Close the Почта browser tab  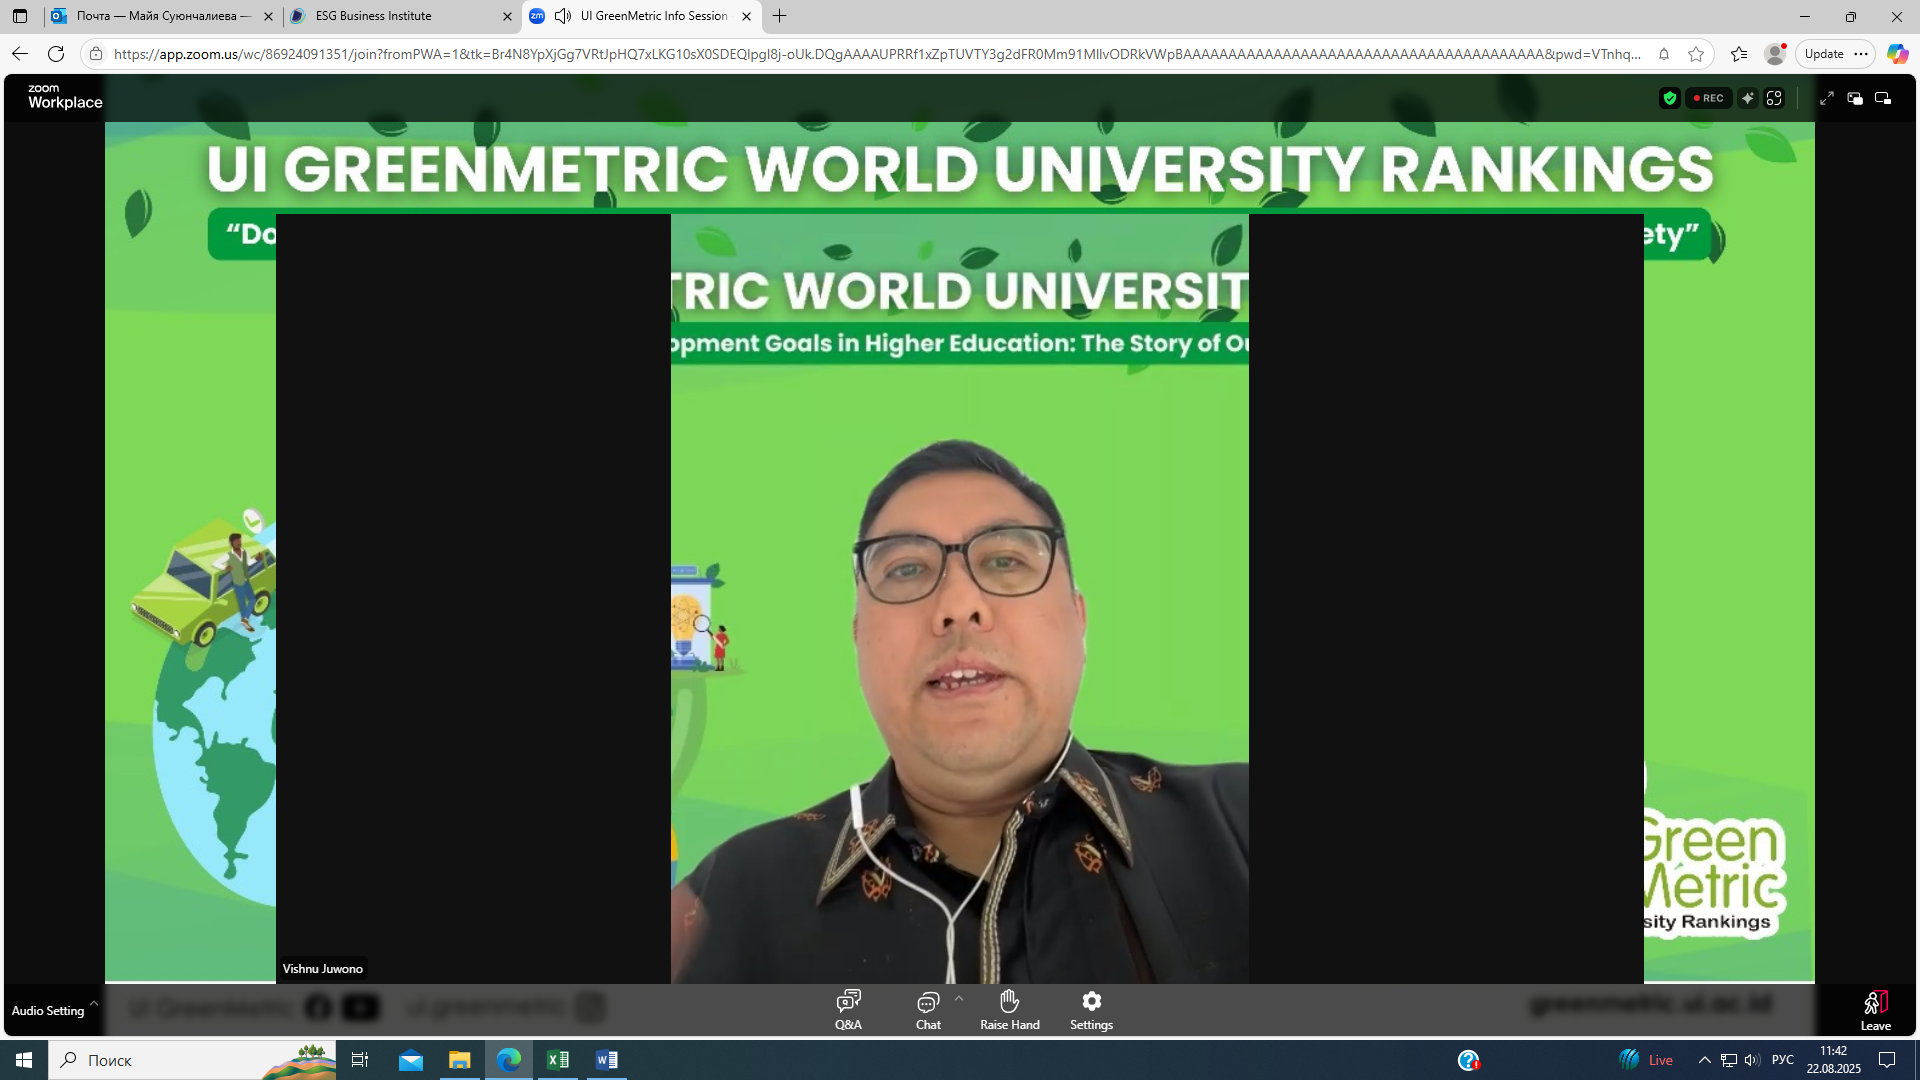click(x=268, y=16)
